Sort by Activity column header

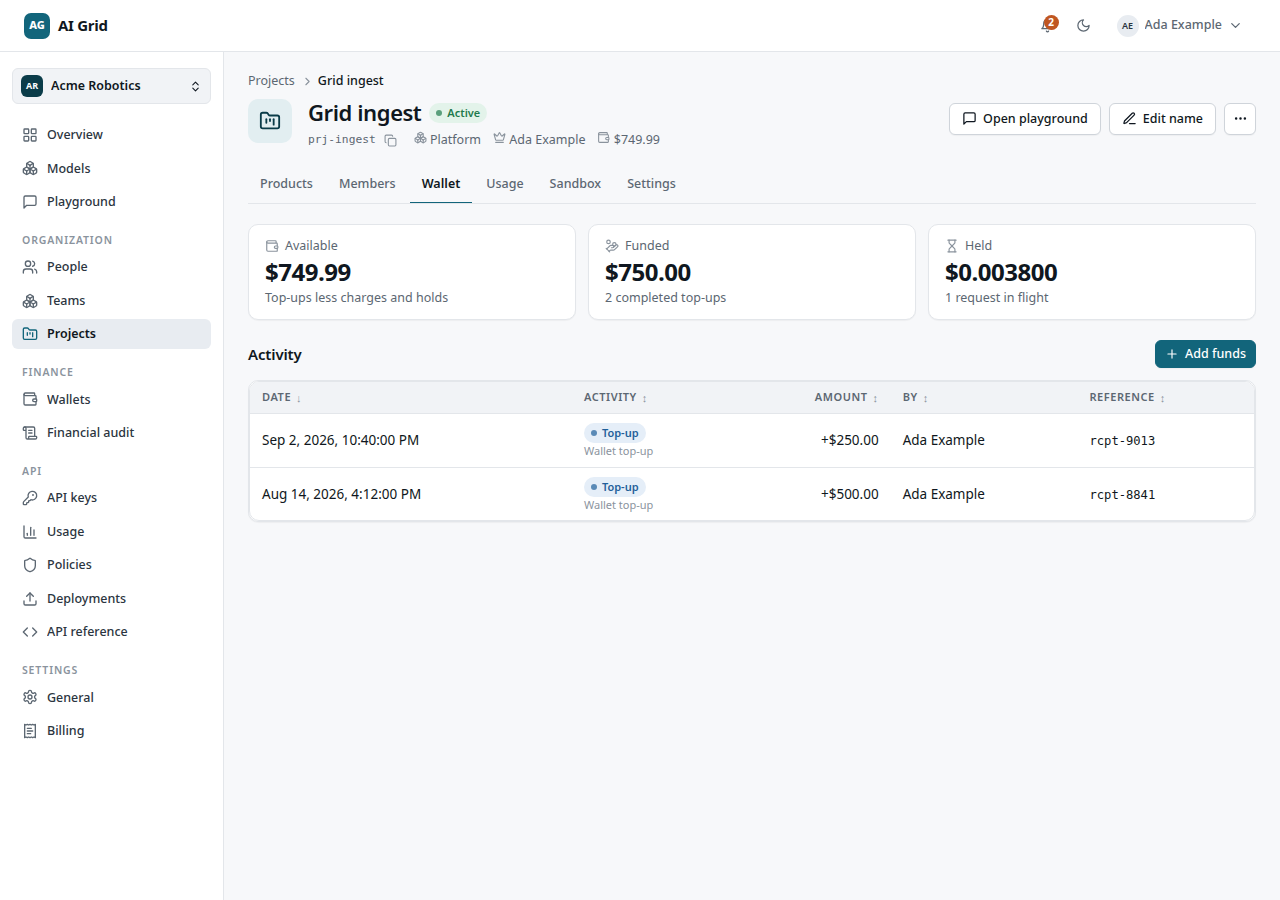point(615,397)
